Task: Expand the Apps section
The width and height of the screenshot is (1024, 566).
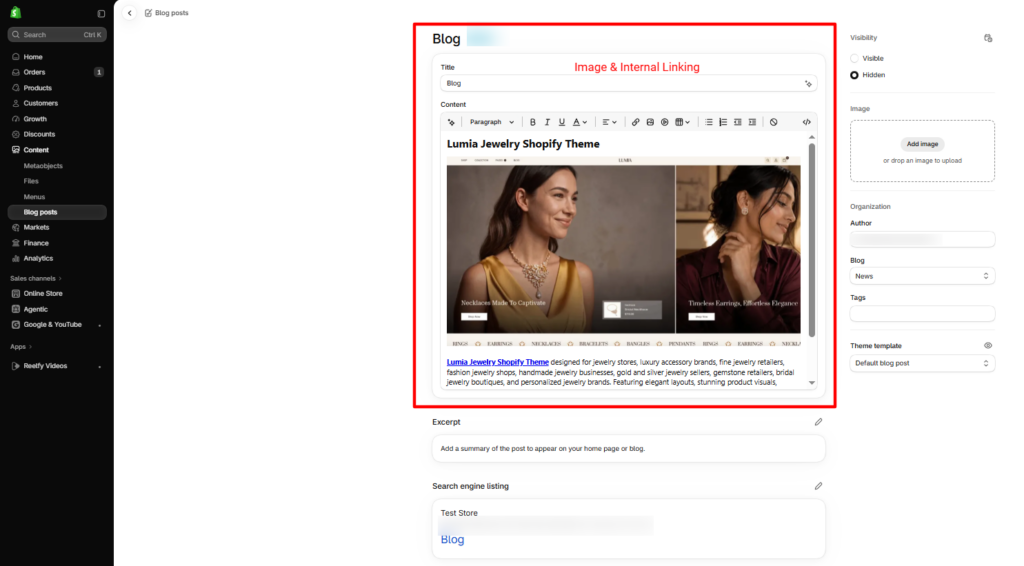Action: [x=21, y=347]
